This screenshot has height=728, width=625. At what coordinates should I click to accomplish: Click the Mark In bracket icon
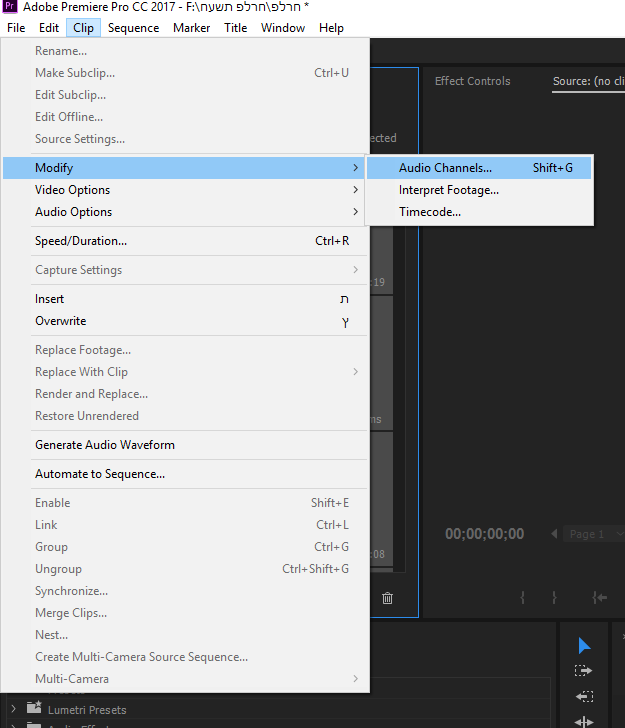point(523,597)
